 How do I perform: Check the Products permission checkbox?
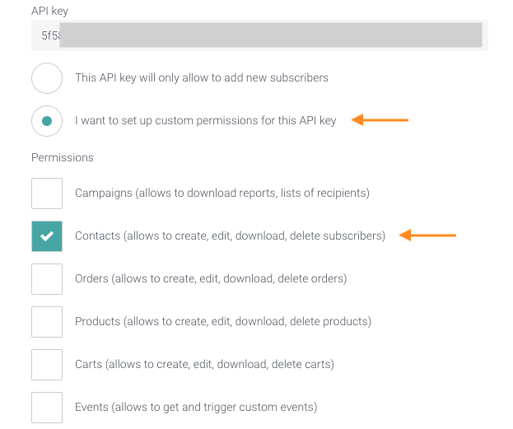tap(47, 322)
